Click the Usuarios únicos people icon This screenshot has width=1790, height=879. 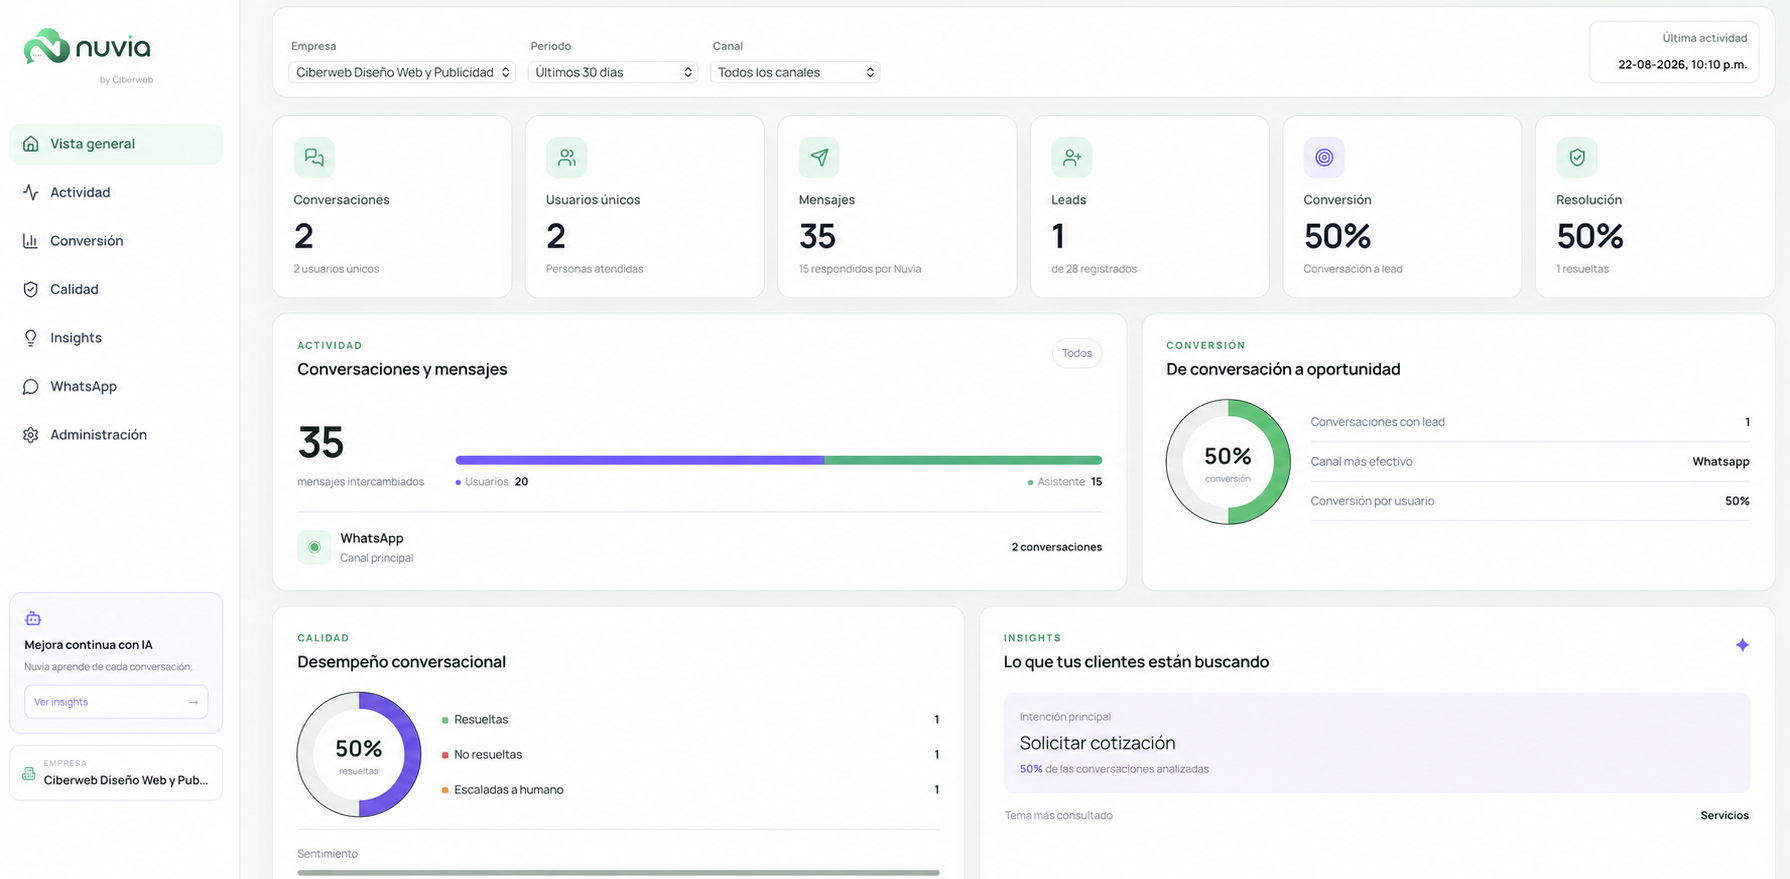point(566,157)
